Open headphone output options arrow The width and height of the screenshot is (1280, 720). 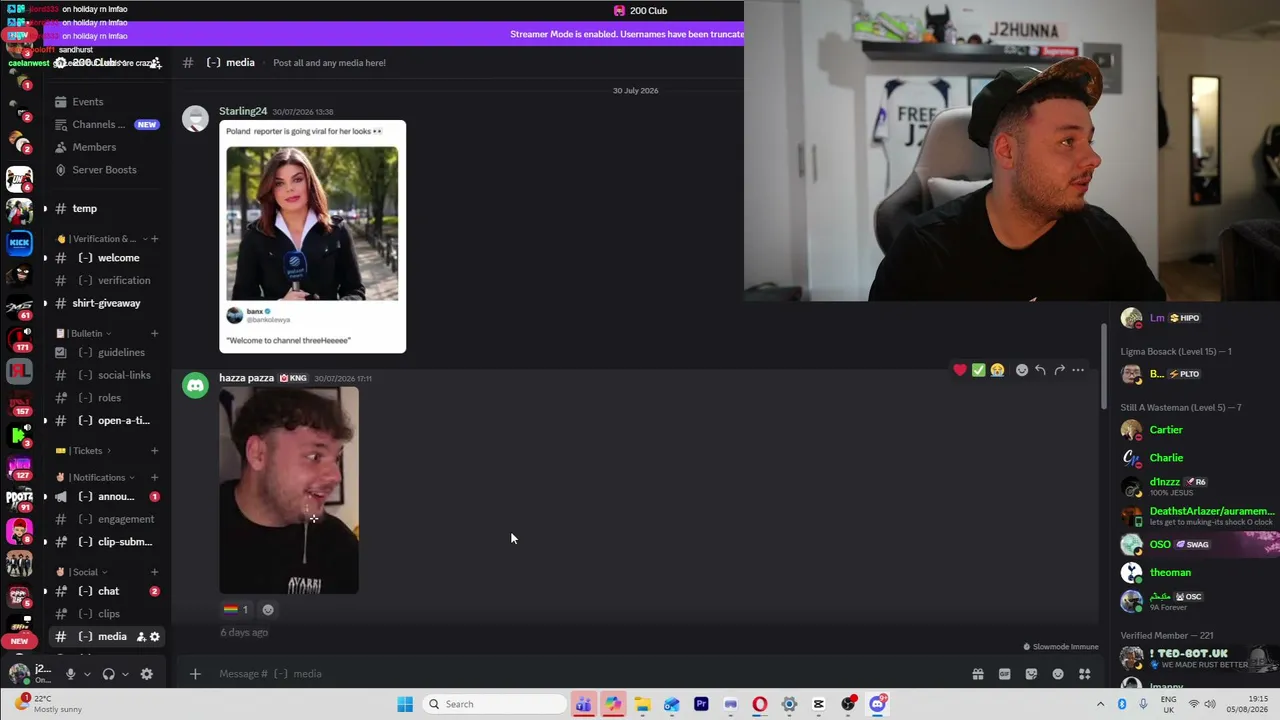click(125, 674)
